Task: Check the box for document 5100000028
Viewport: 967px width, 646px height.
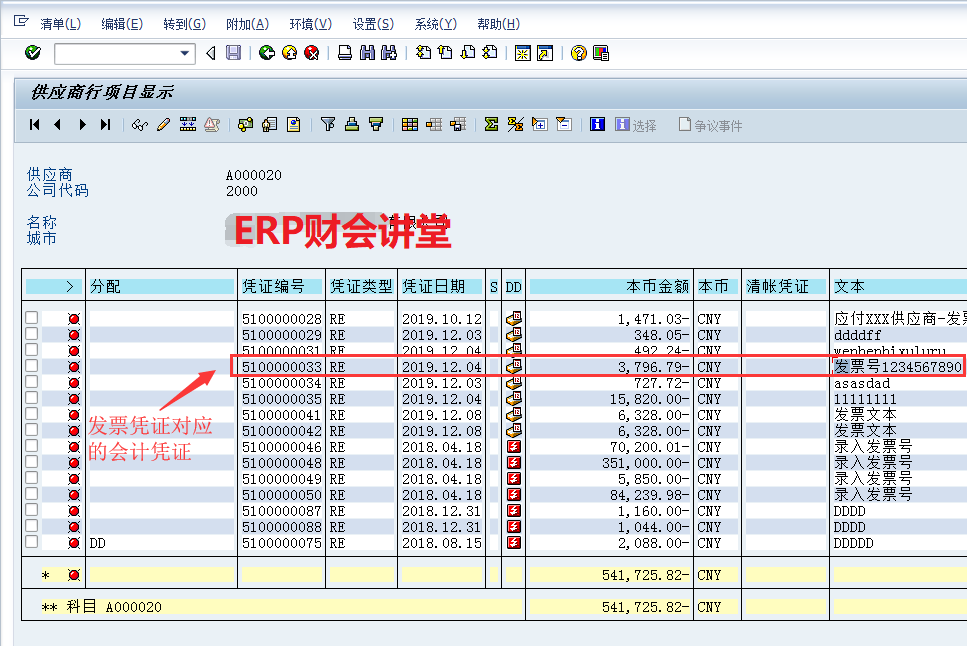Action: (x=32, y=318)
